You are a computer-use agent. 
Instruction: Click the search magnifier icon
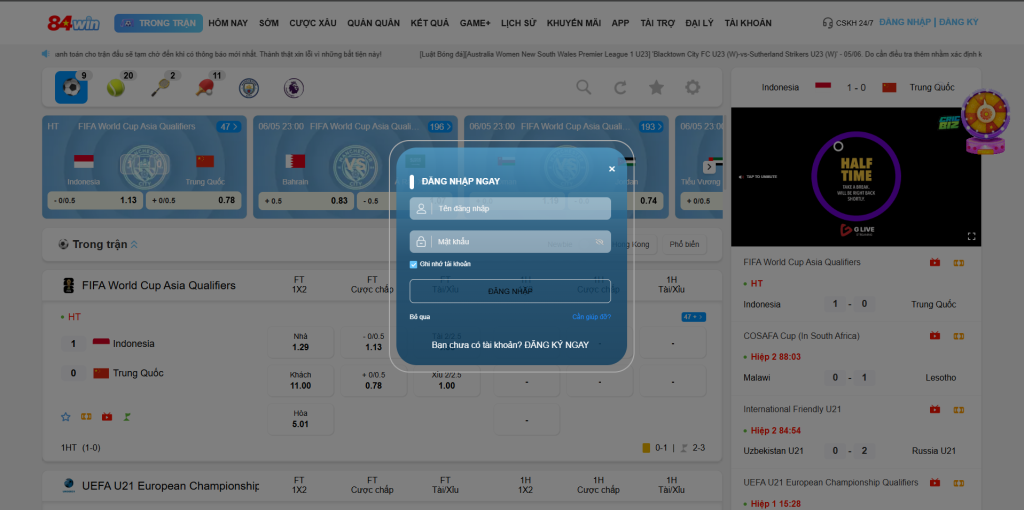click(x=584, y=88)
